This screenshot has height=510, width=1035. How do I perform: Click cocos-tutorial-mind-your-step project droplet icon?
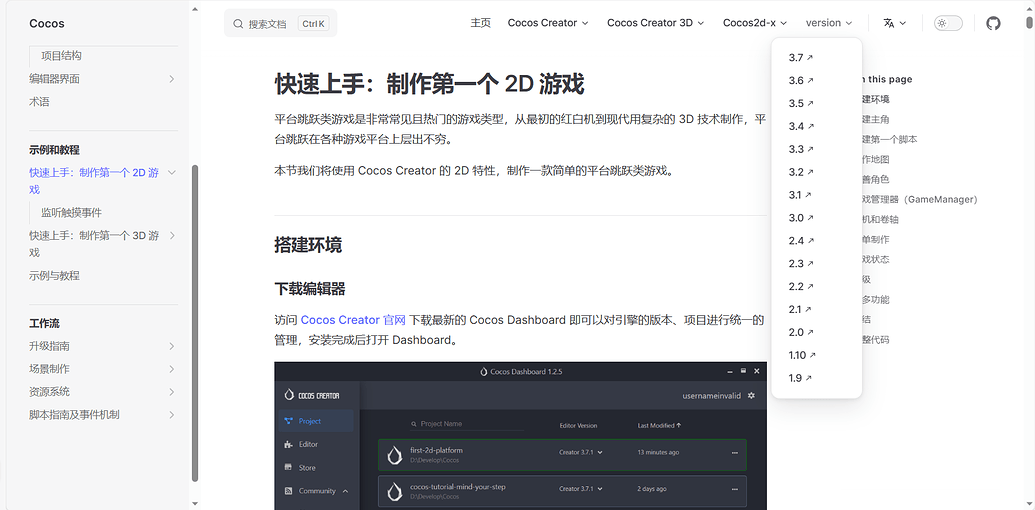[x=395, y=492]
